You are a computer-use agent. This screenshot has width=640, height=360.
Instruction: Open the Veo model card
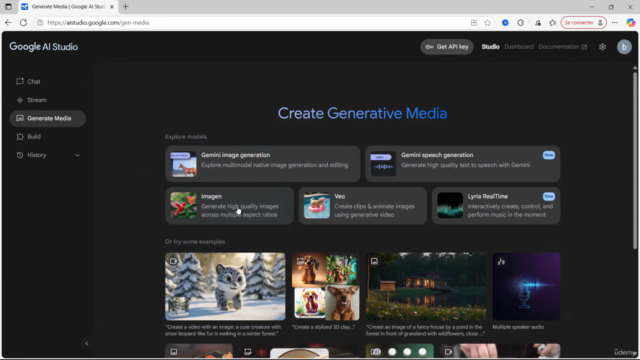point(362,205)
